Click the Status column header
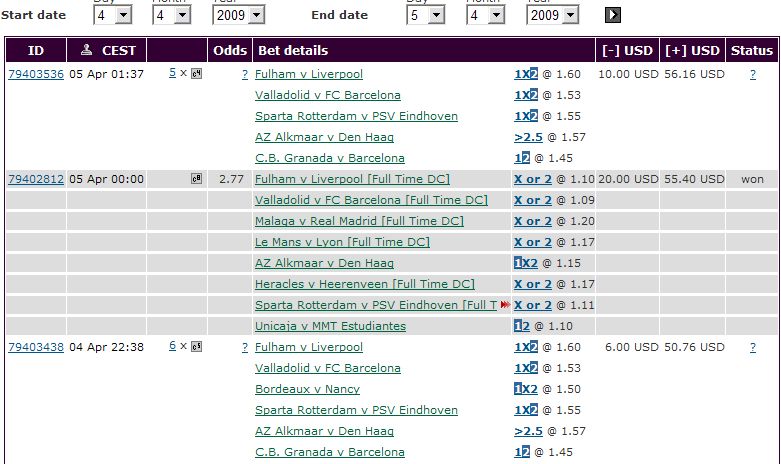This screenshot has width=781, height=464. pyautogui.click(x=752, y=50)
